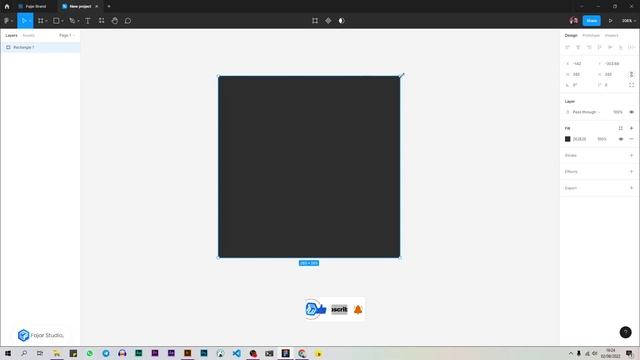Screen dimensions: 640x360
Task: Hide the fill with eye icon
Action: (x=621, y=139)
